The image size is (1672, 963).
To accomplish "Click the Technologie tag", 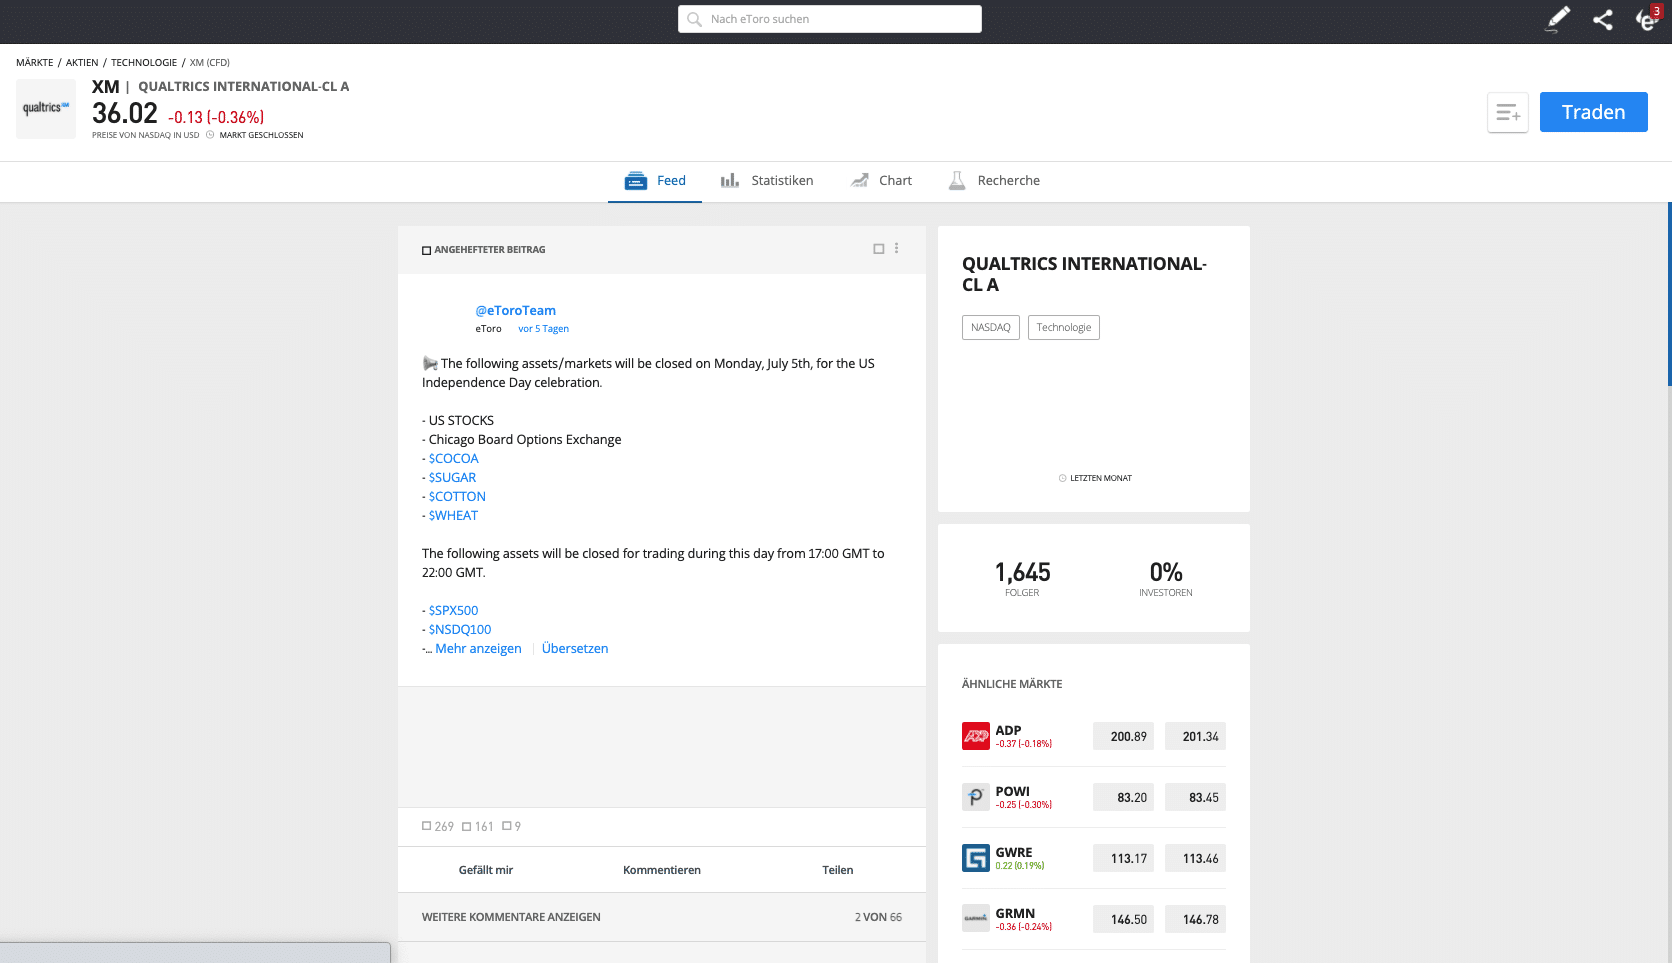I will point(1064,328).
